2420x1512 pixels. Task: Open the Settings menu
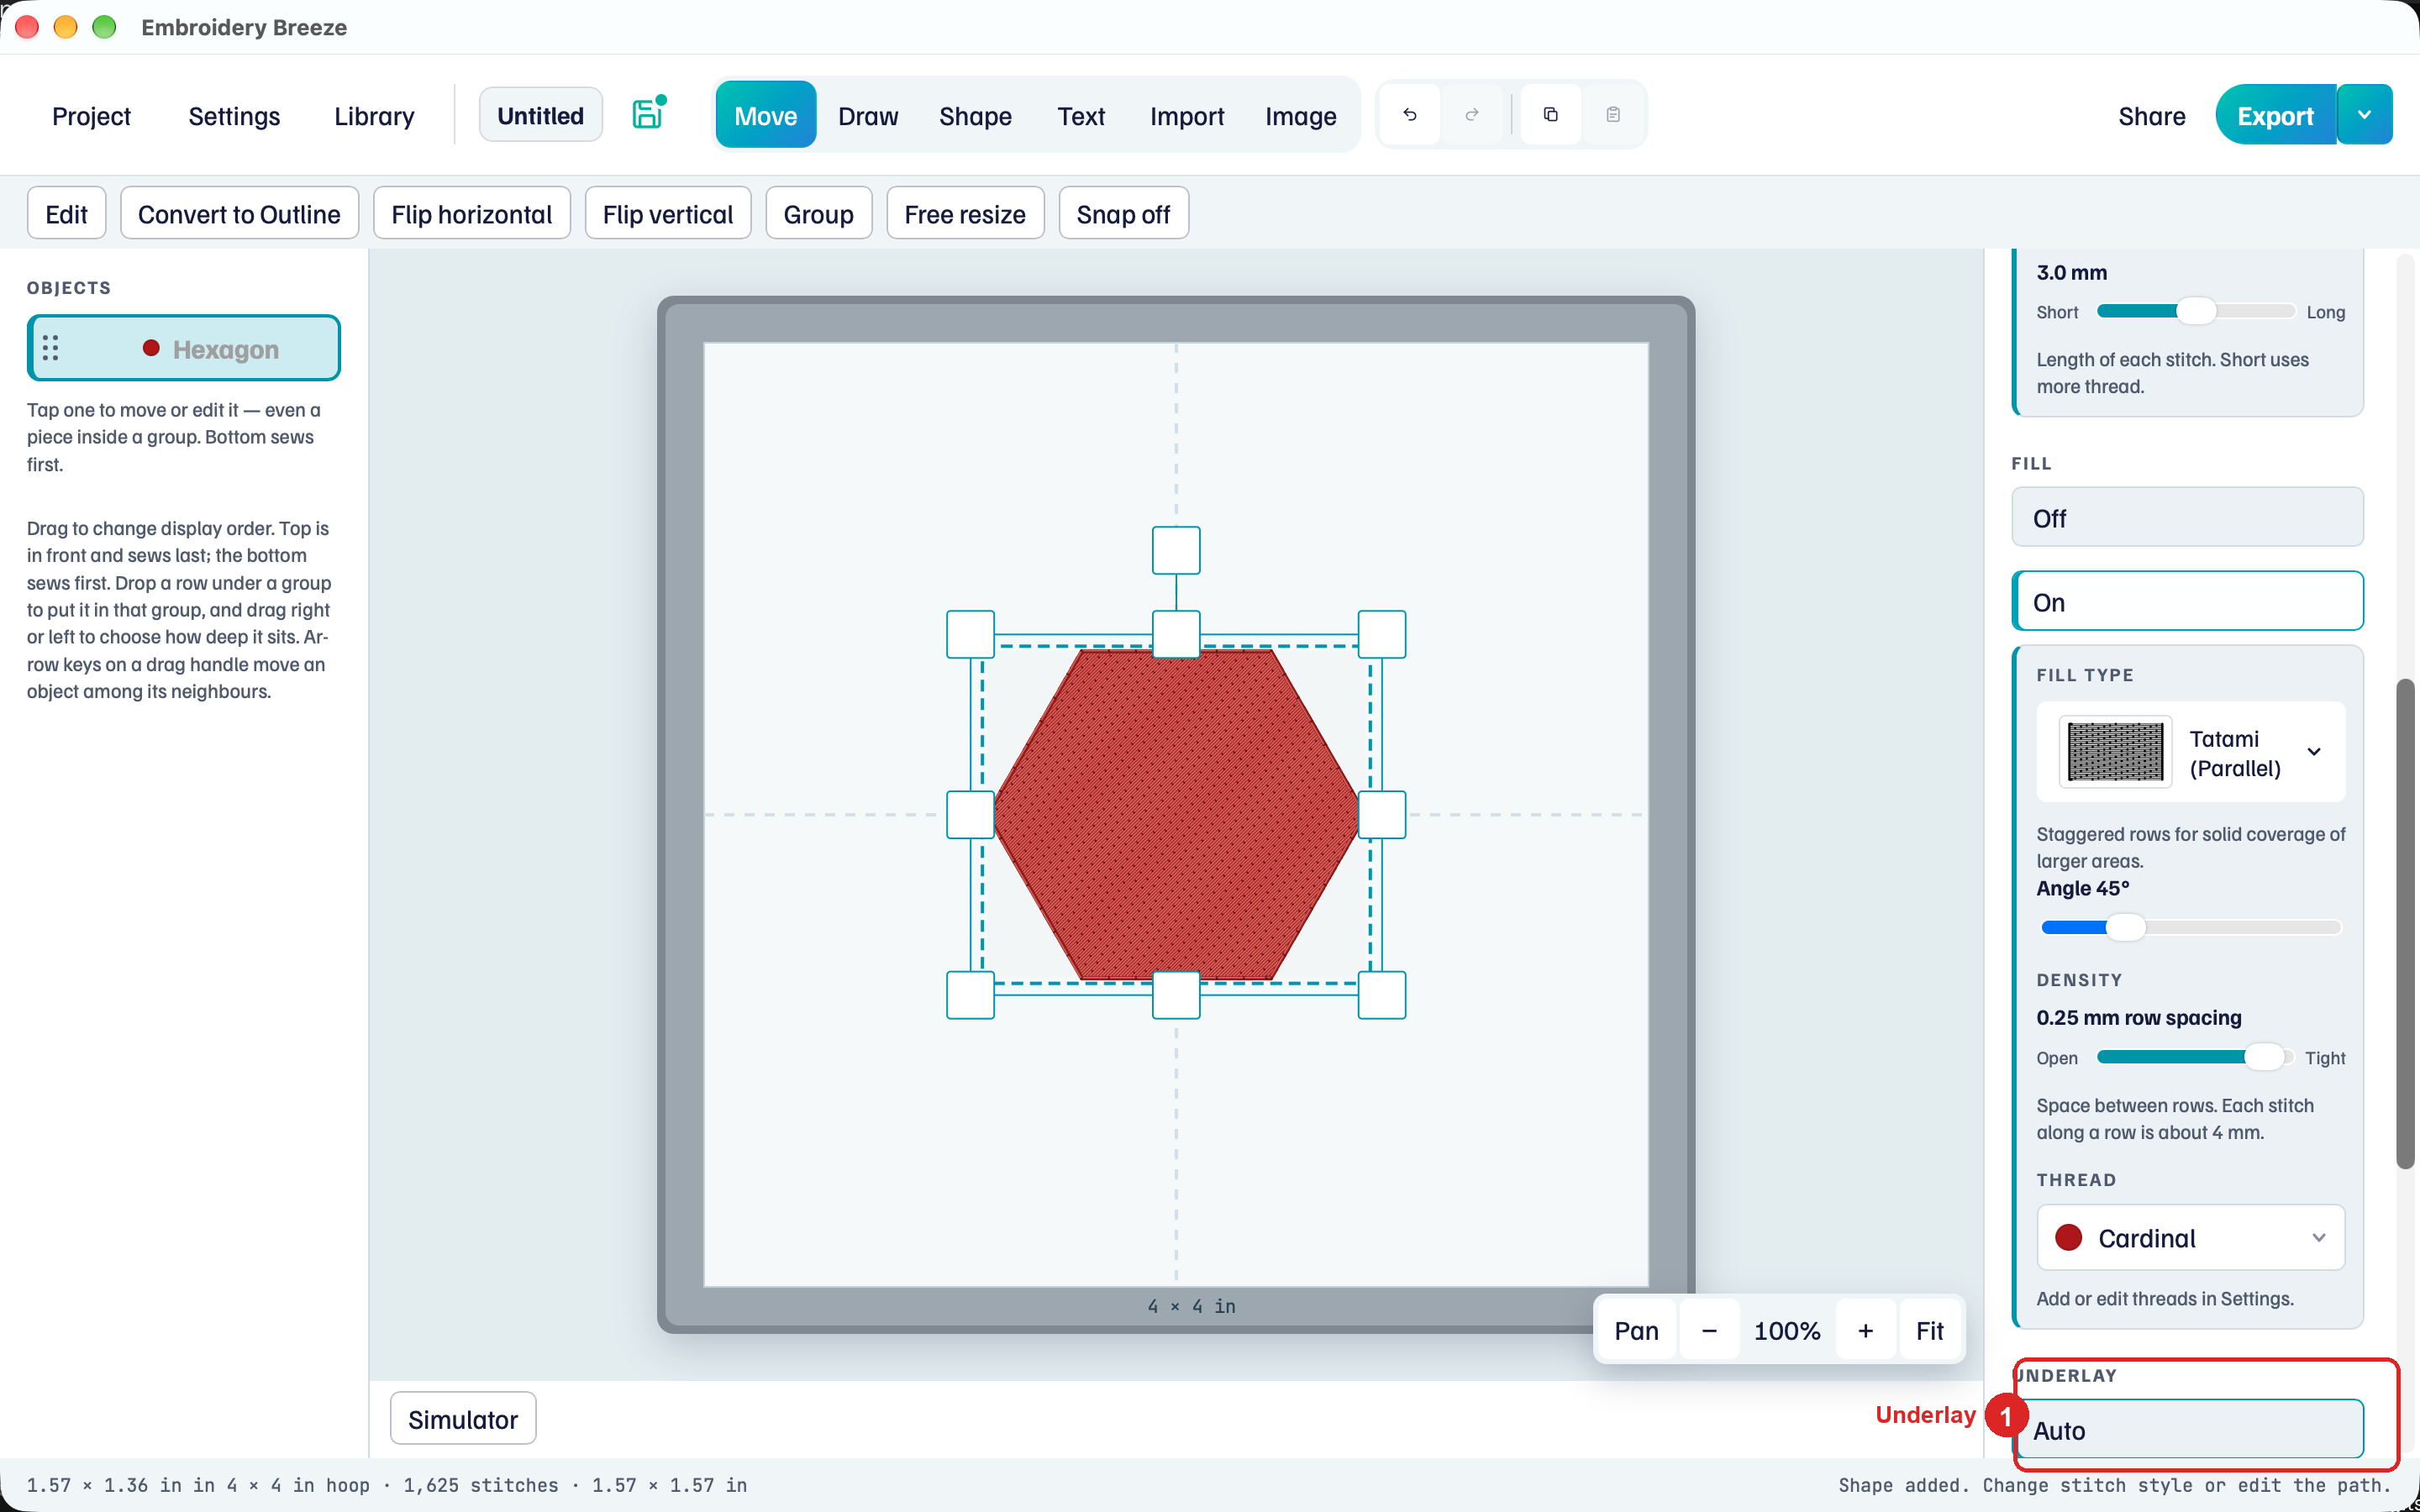click(234, 116)
